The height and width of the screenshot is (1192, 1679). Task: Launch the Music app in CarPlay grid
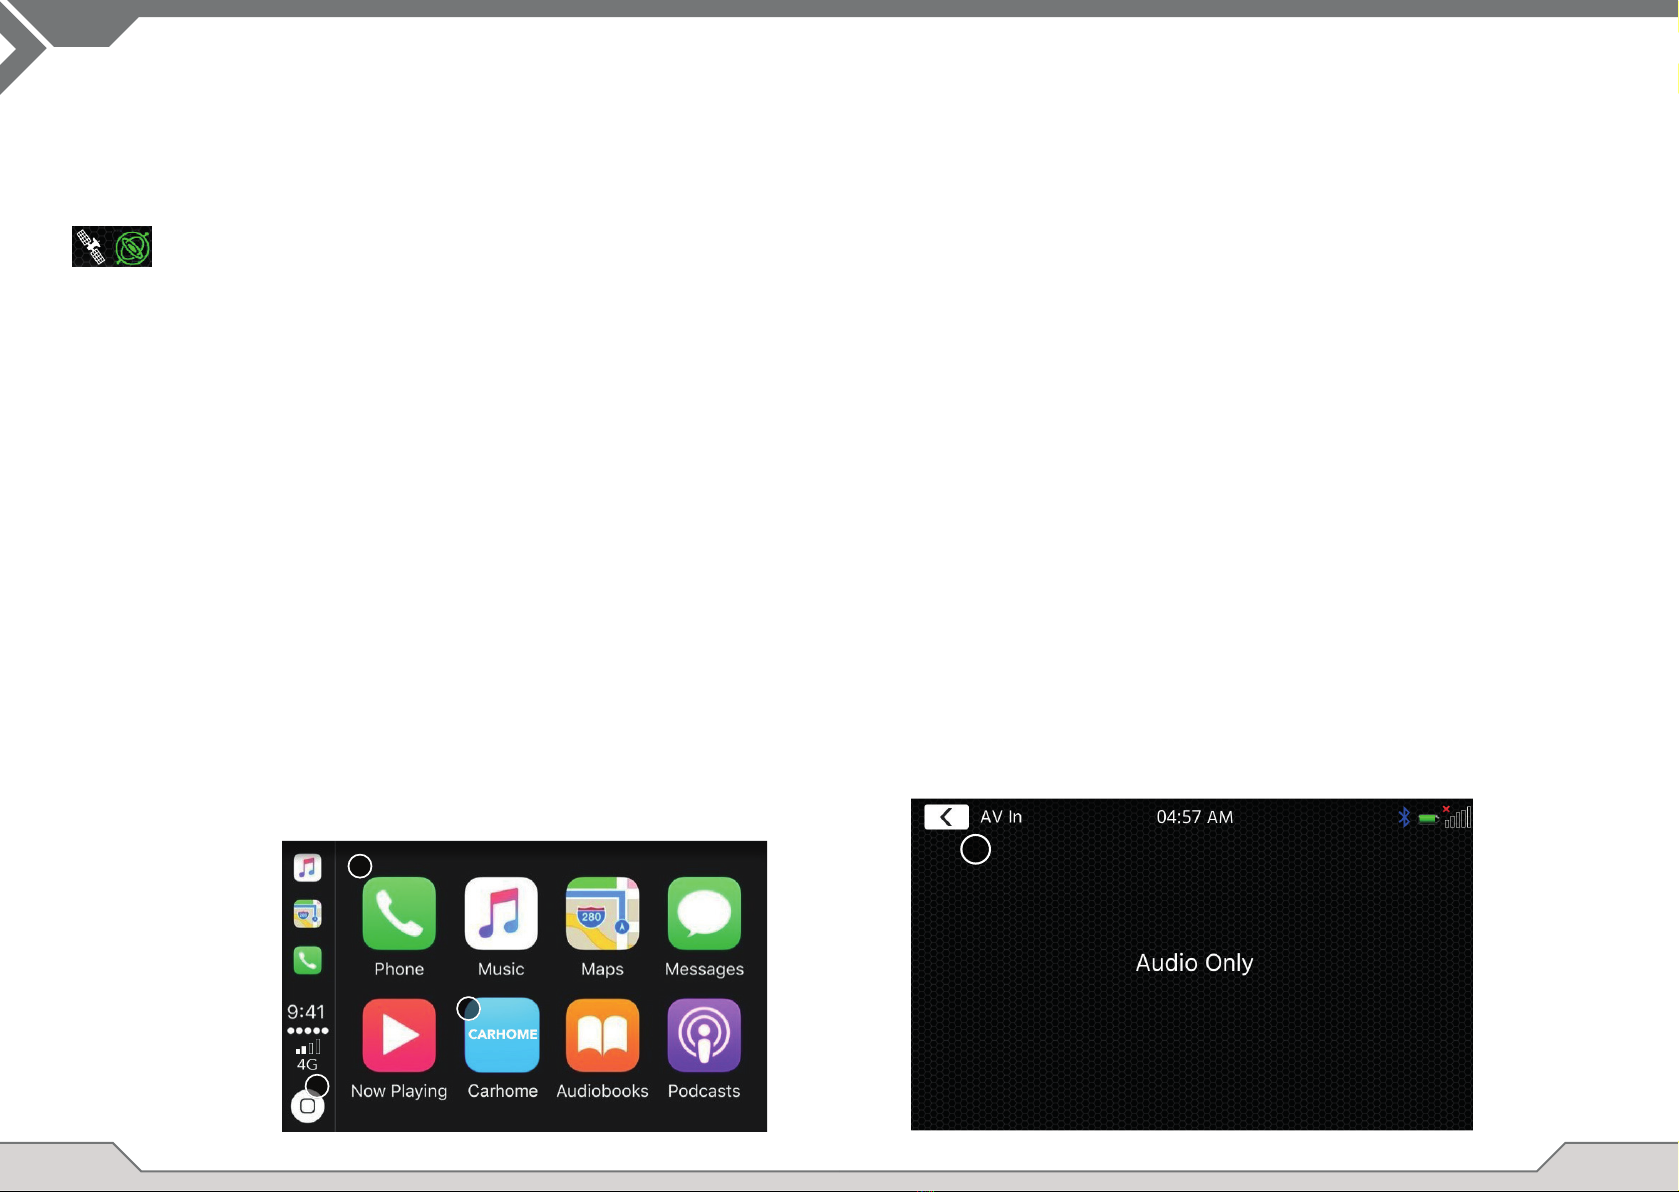(x=501, y=913)
